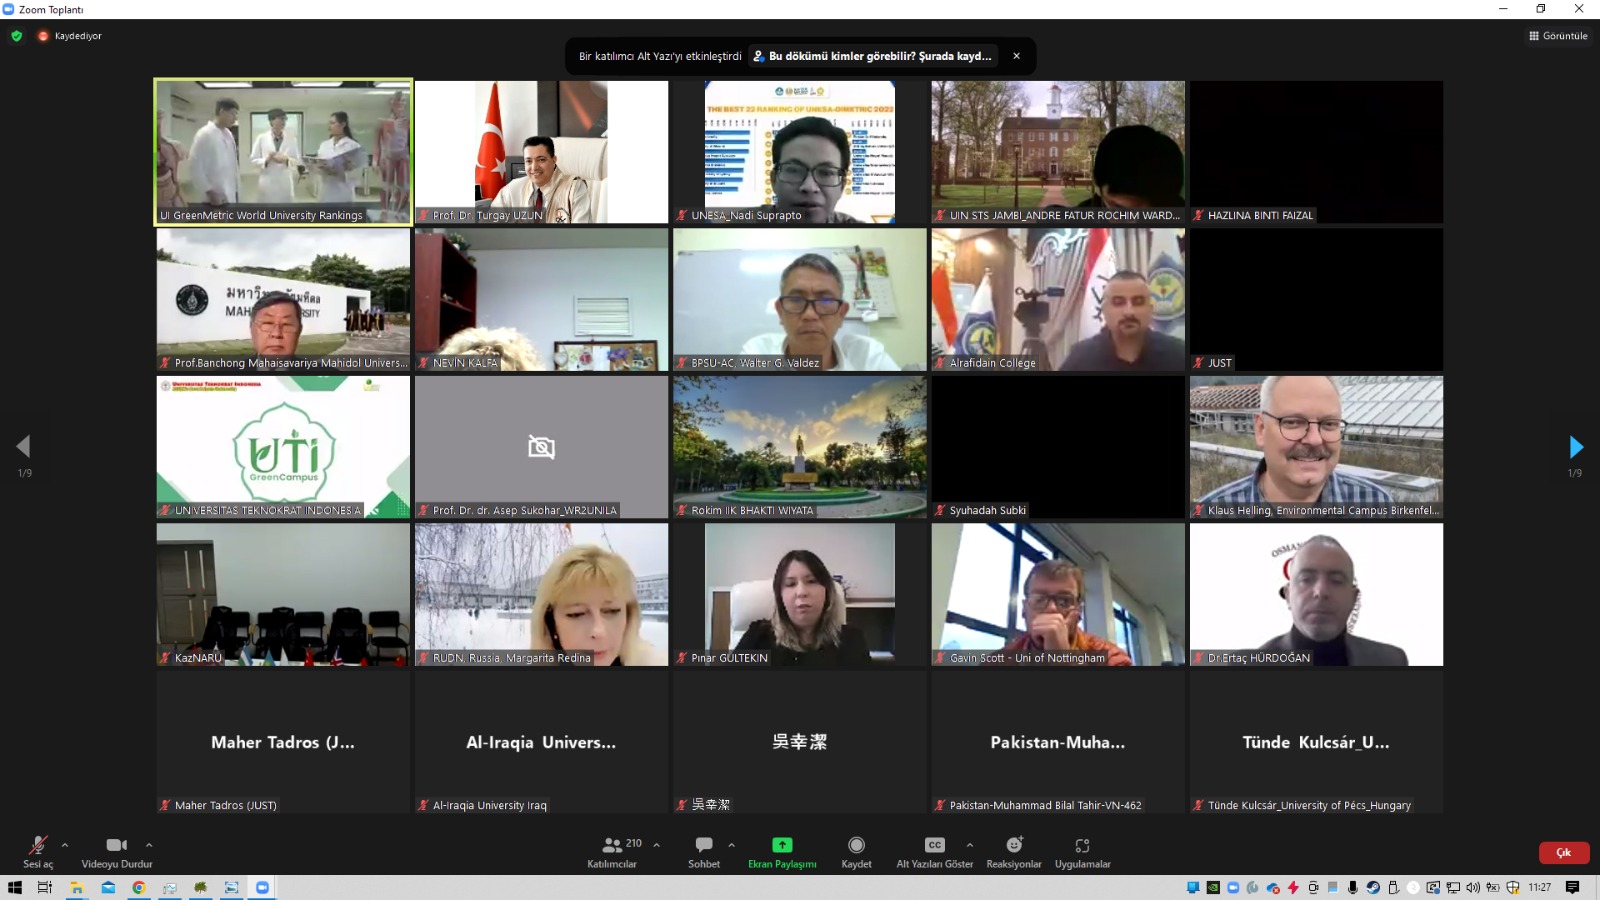Select Tünde Kulcsár University of Pécs tile
Image resolution: width=1600 pixels, height=900 pixels.
(x=1316, y=742)
